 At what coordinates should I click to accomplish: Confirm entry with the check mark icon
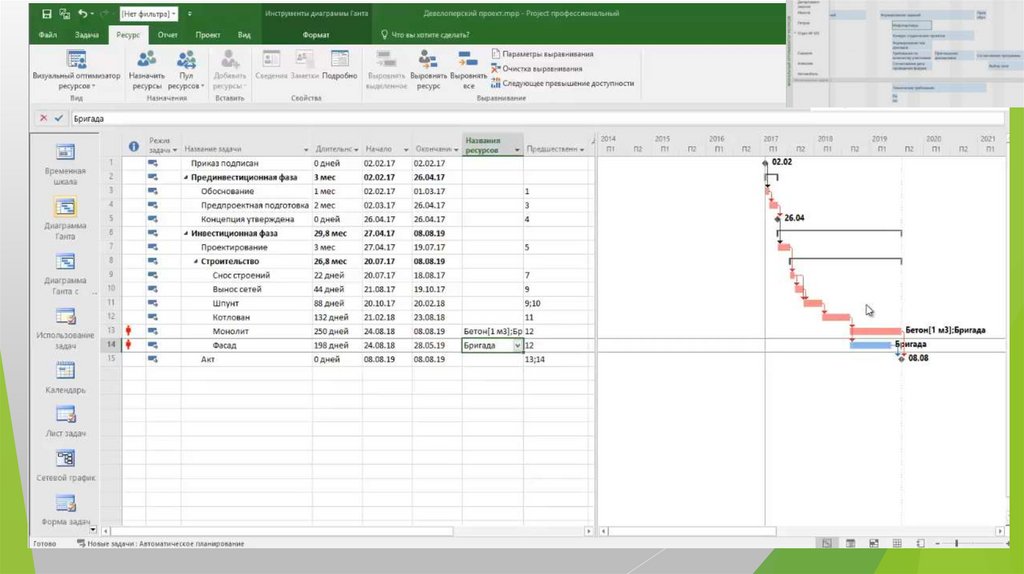pos(59,118)
